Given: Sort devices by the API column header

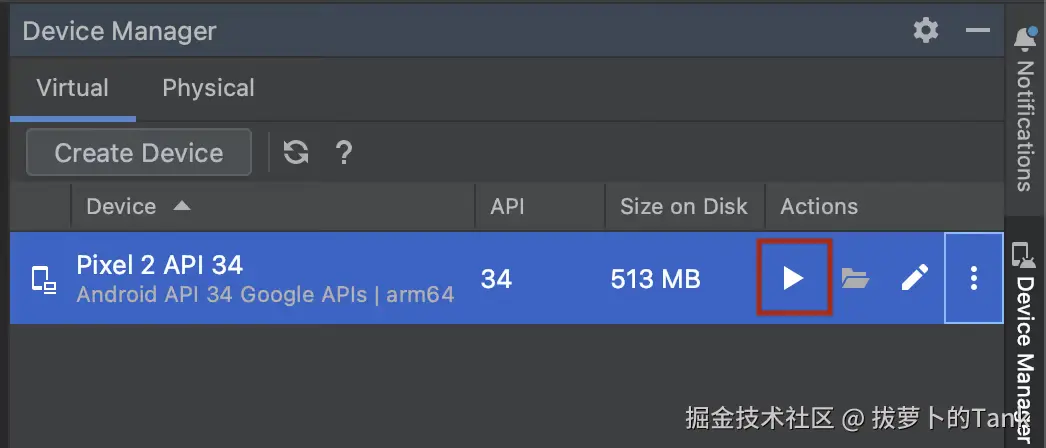Looking at the screenshot, I should coord(507,207).
